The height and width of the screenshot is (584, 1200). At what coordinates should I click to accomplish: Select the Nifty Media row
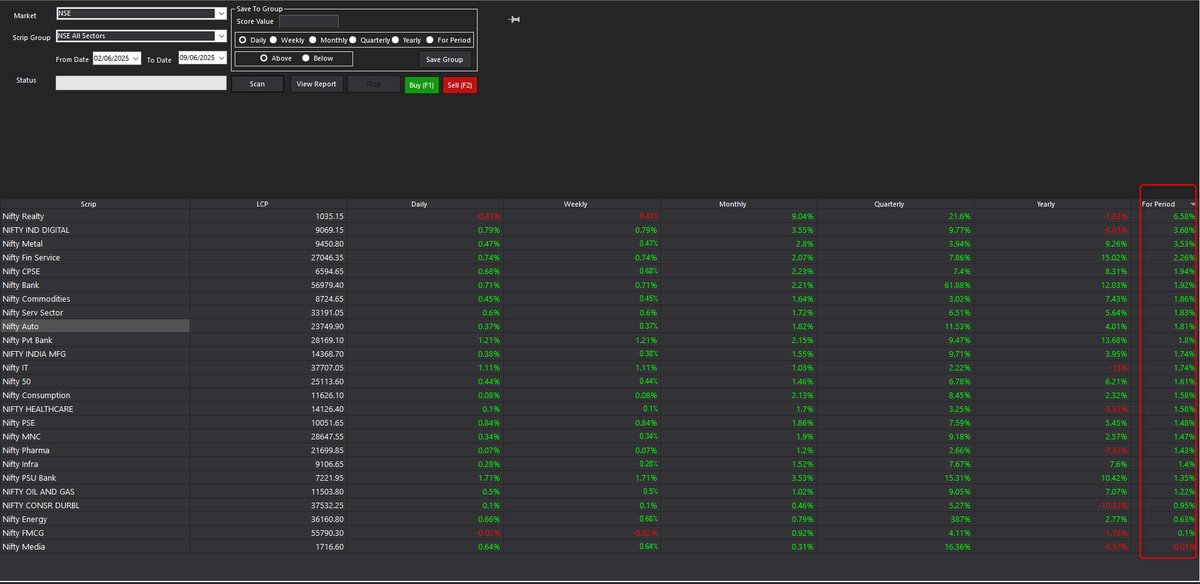[599, 547]
